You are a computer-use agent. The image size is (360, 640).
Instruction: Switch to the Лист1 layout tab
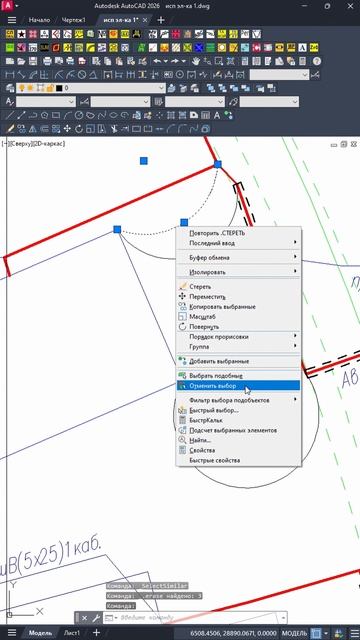coord(72,633)
